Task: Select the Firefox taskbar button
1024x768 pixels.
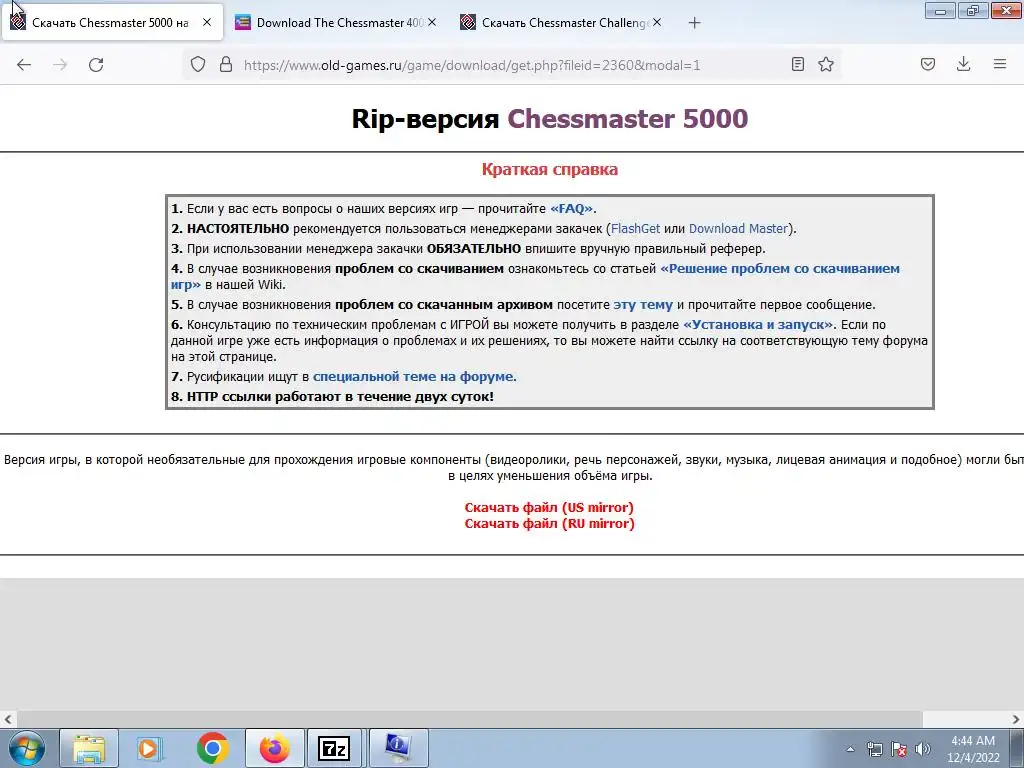Action: tap(274, 748)
